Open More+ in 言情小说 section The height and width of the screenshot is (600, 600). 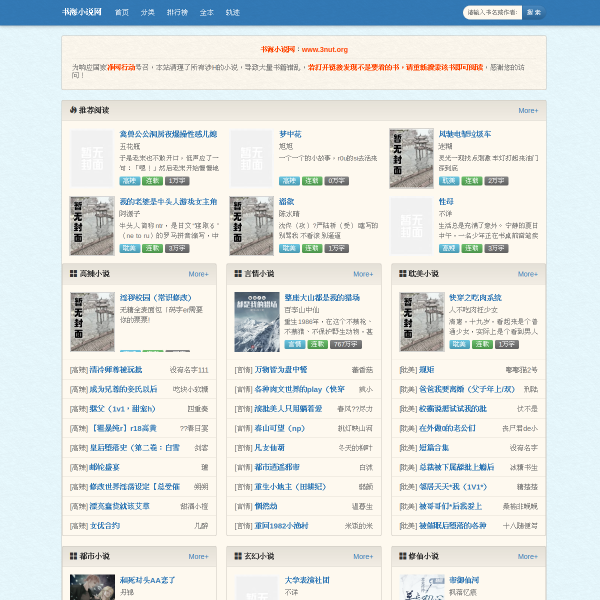(363, 274)
